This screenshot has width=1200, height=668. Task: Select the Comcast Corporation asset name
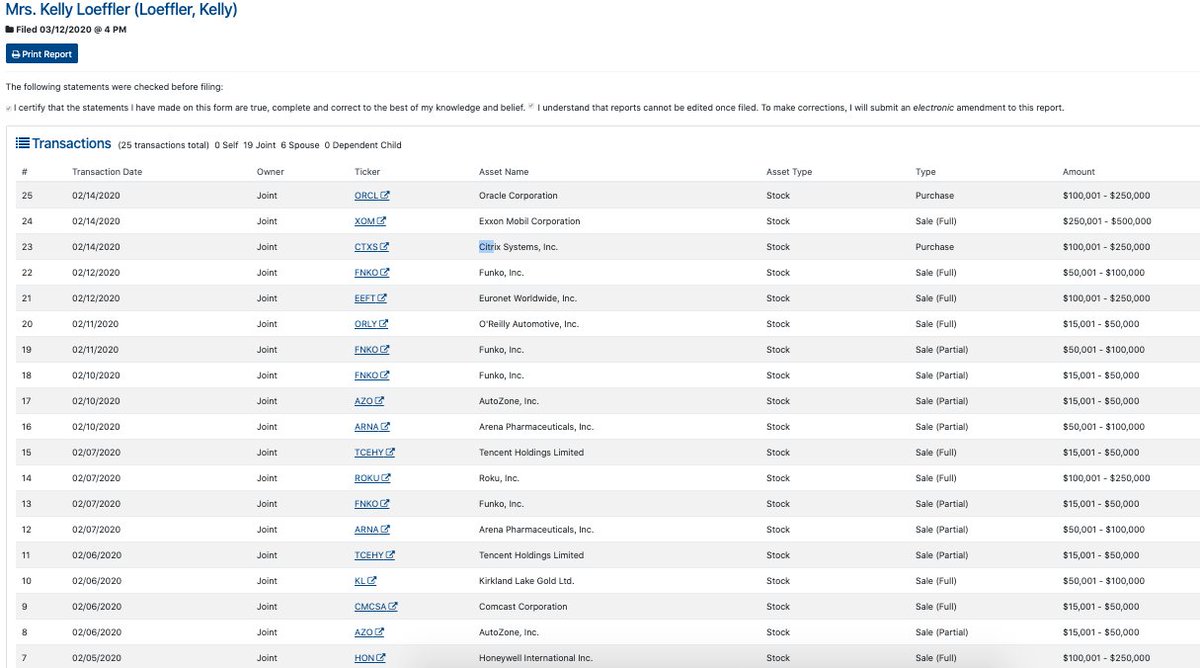(x=523, y=607)
